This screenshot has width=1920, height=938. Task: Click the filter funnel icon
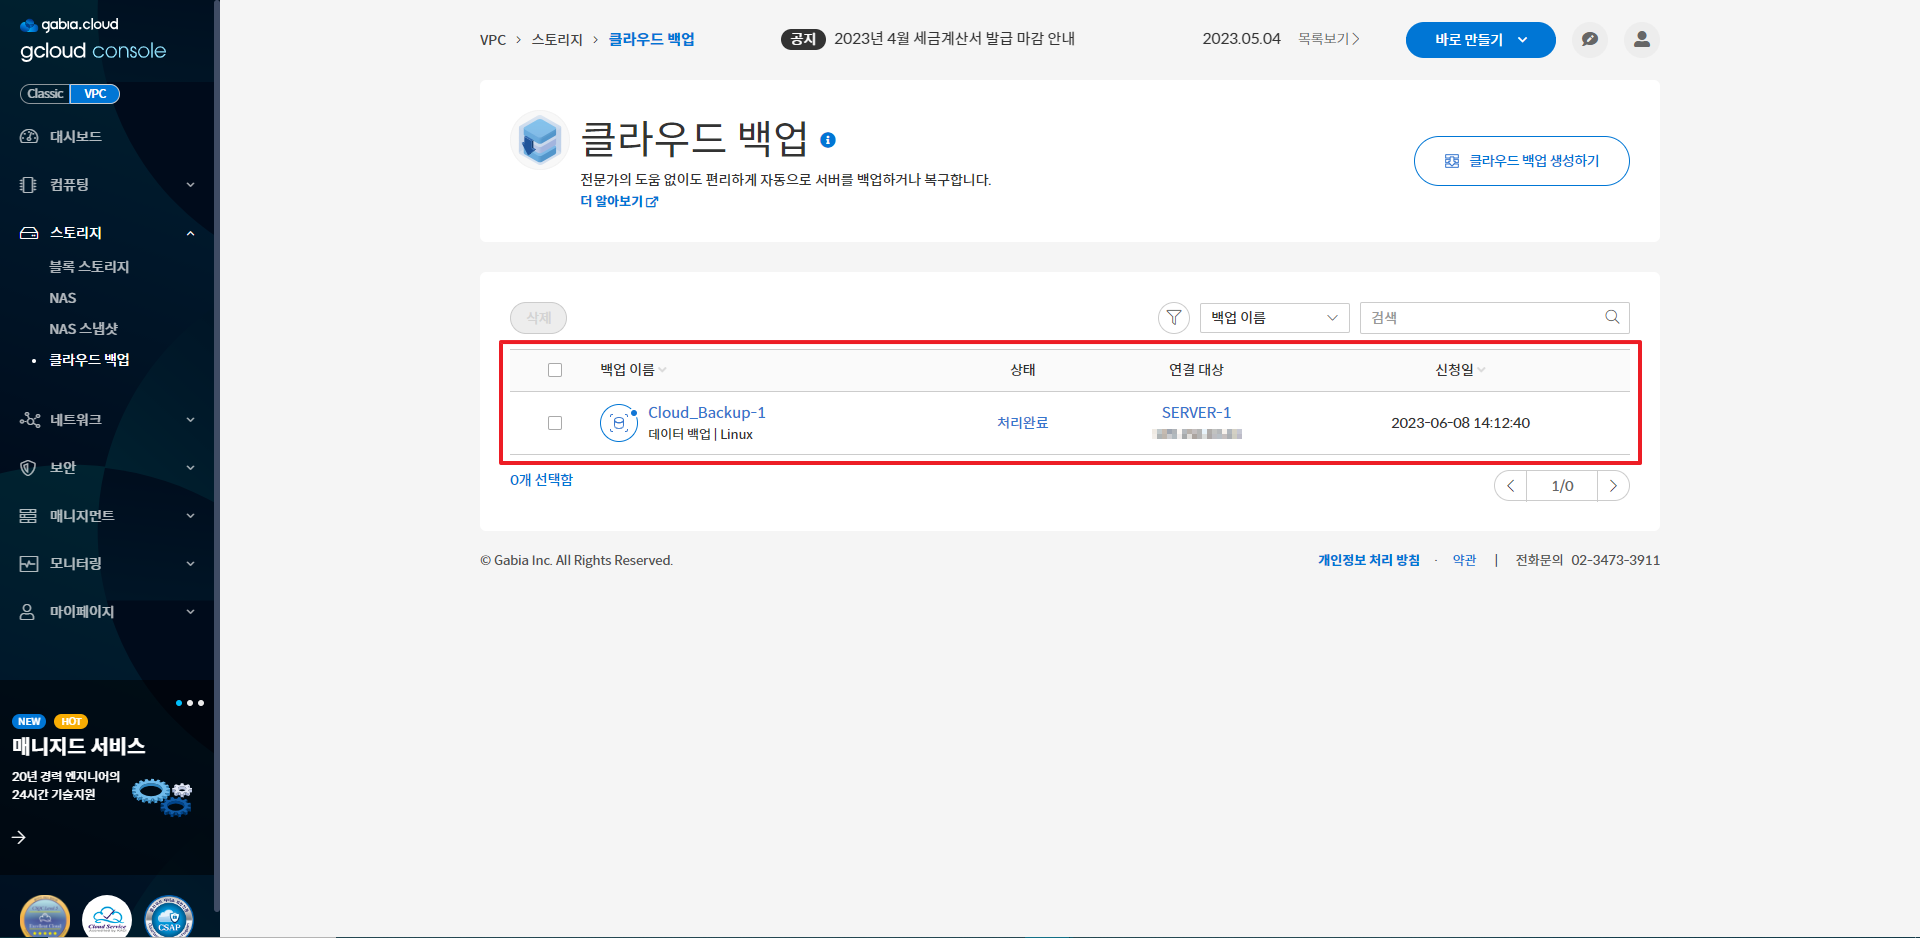point(1174,318)
